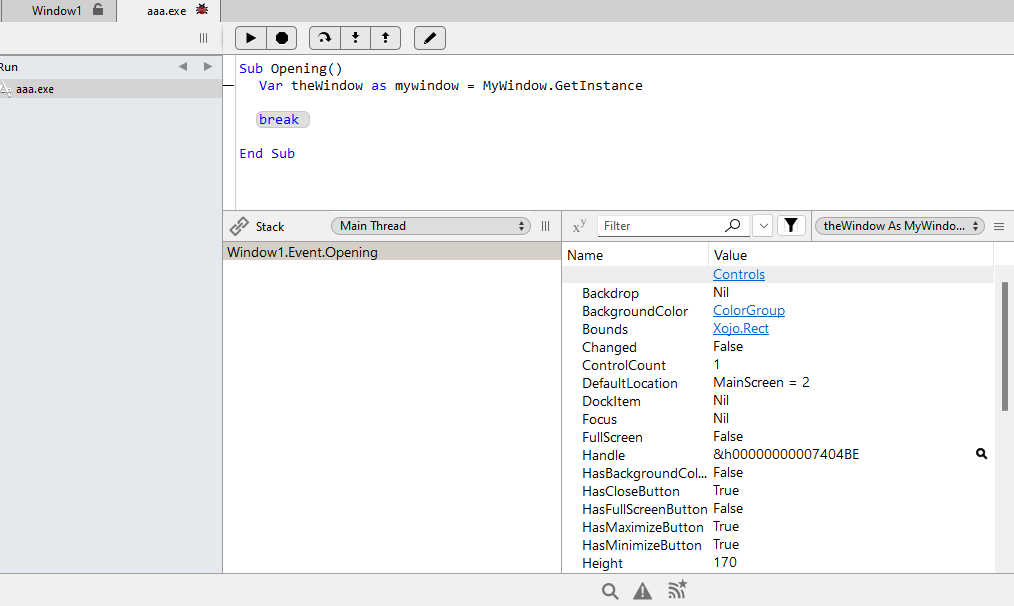Select the HasCloseButton row
This screenshot has width=1014, height=606.
point(778,491)
